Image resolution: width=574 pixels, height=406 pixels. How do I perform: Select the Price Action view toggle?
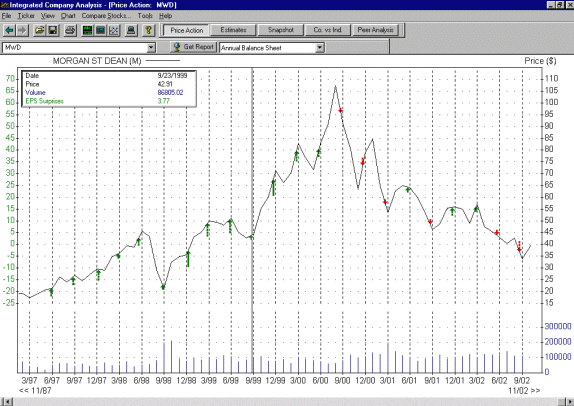tap(186, 30)
